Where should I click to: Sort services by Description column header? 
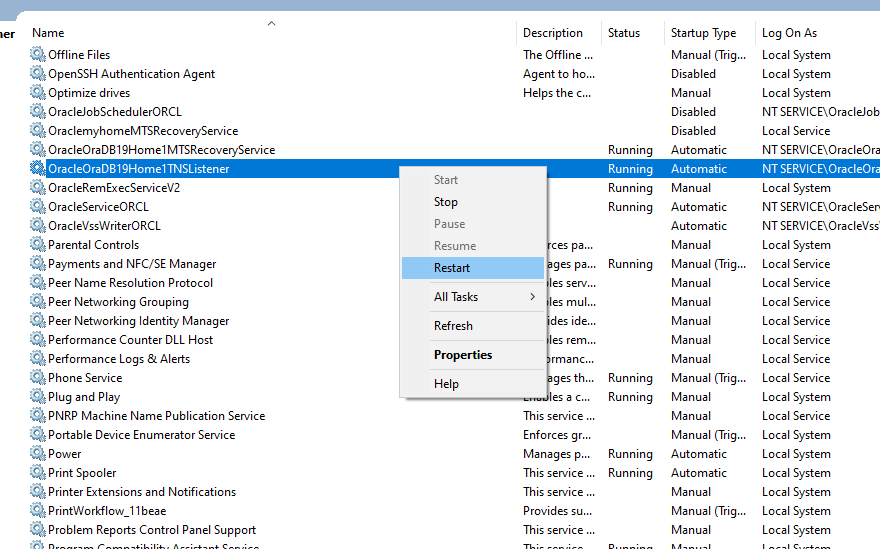(553, 33)
